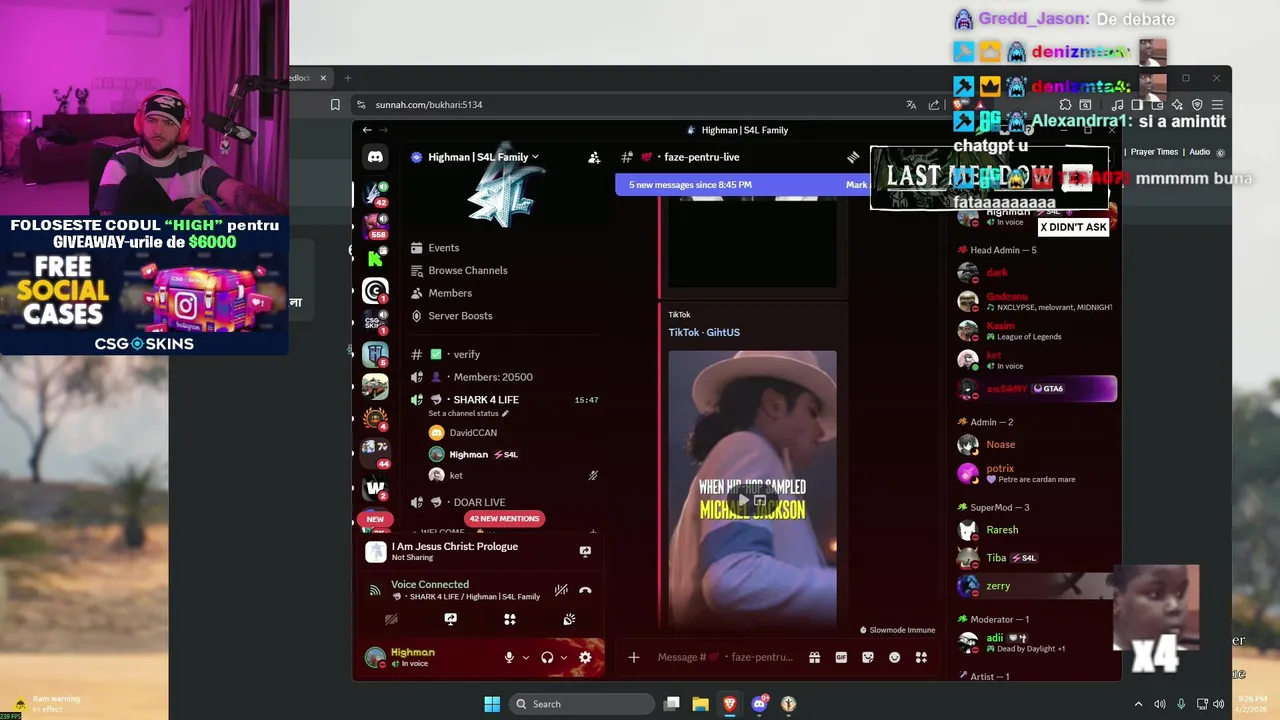This screenshot has height=720, width=1280.
Task: Click the message input field
Action: point(725,657)
